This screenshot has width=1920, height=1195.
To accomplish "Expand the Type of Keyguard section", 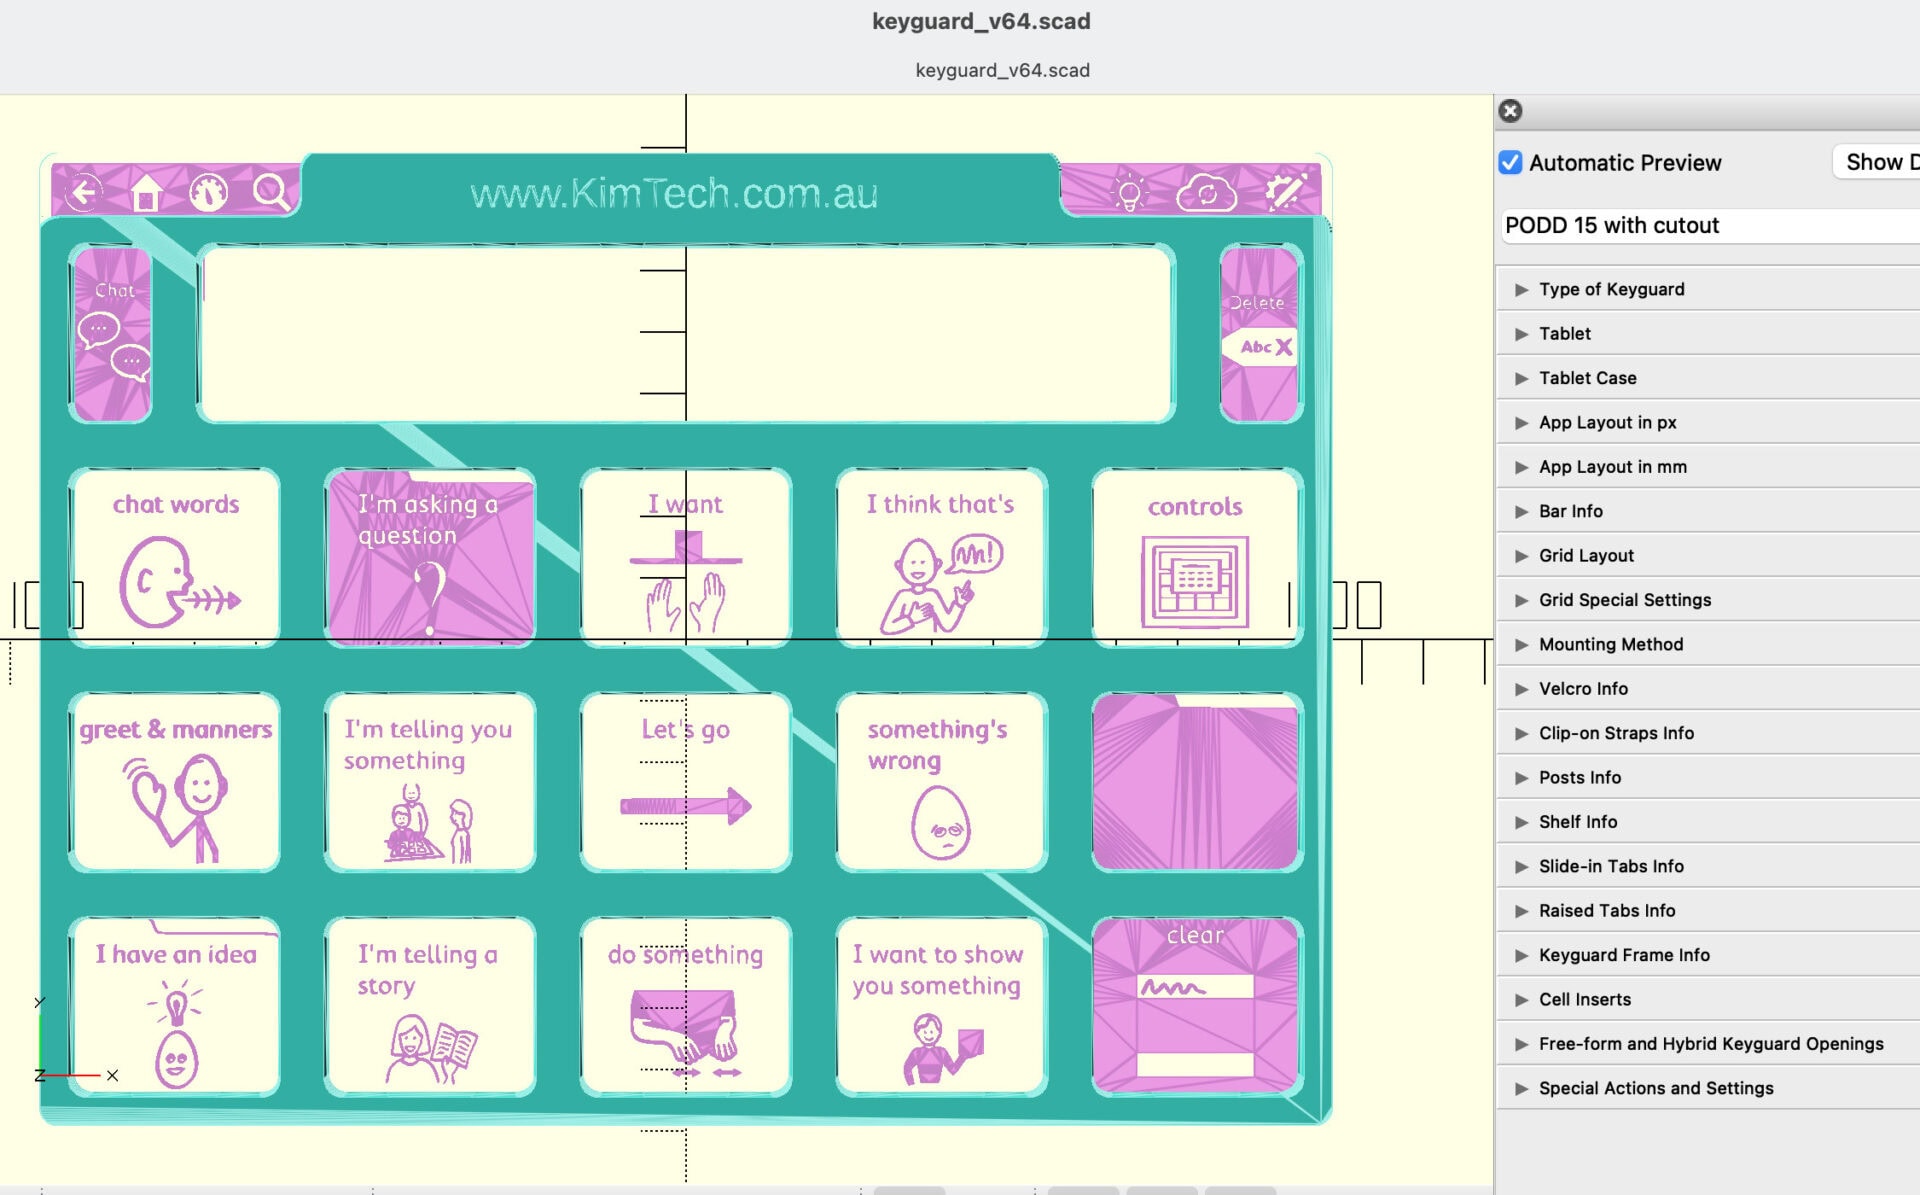I will click(x=1709, y=289).
